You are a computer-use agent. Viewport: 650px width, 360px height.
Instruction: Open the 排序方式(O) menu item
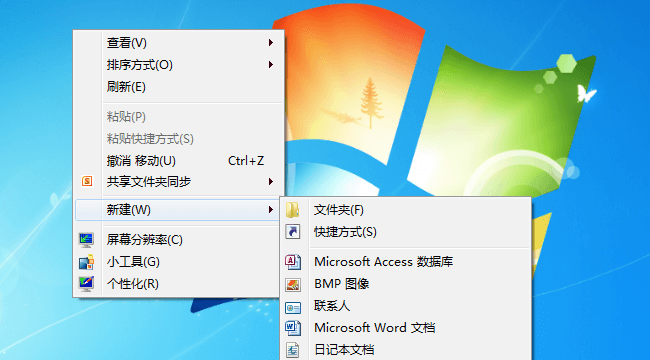(178, 64)
